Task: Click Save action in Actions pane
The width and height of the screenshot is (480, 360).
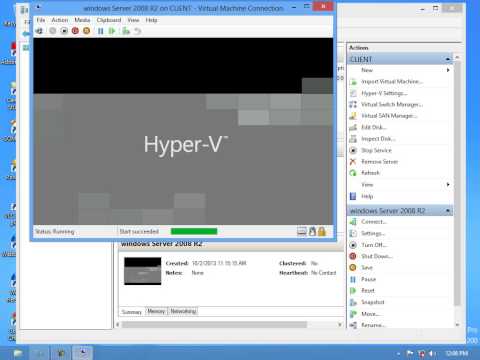Action: (x=367, y=268)
